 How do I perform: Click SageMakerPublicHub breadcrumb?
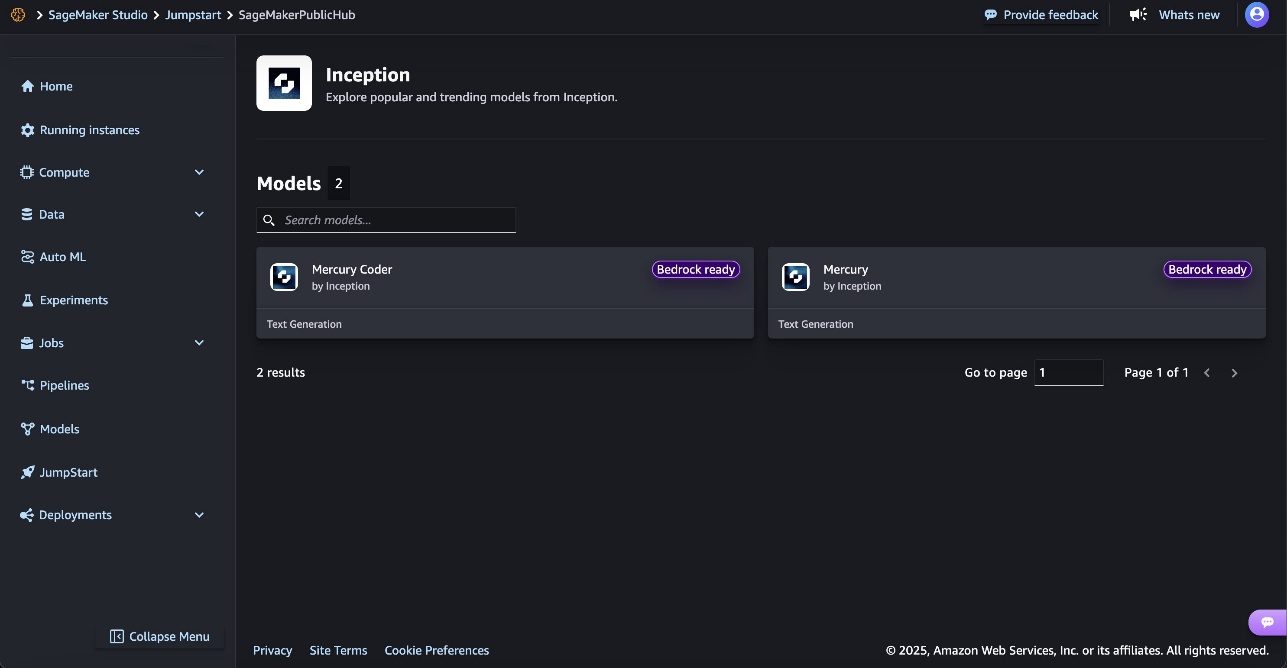point(297,15)
